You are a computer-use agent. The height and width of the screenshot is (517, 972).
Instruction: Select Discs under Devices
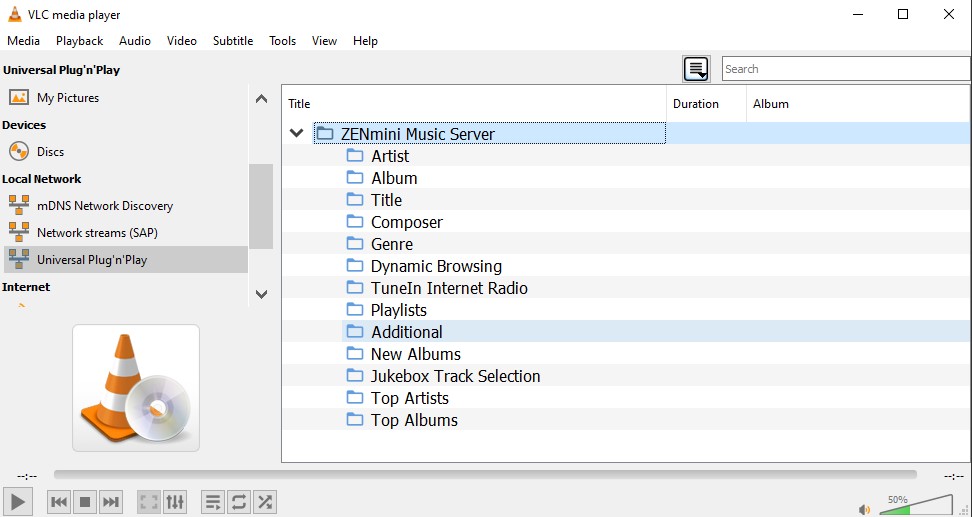pyautogui.click(x=50, y=152)
